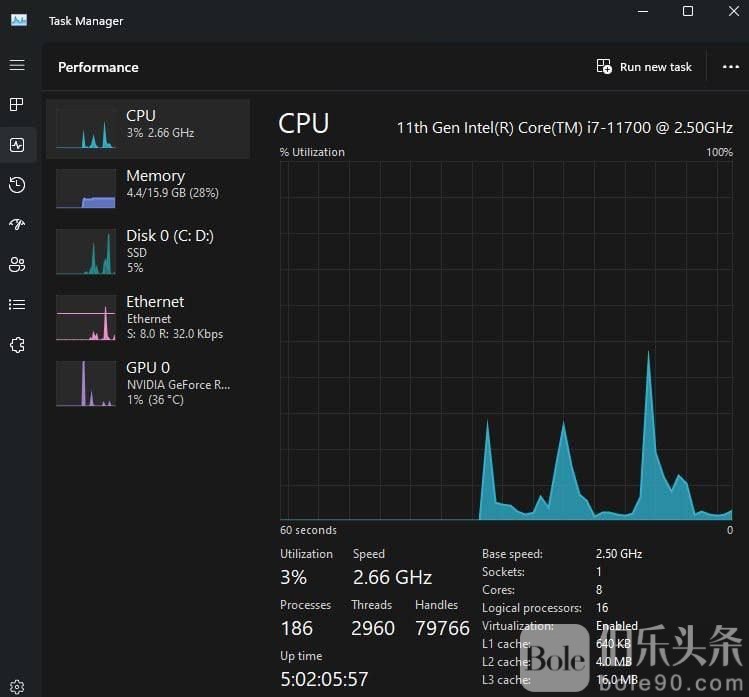Click the Logical processors value 16
The image size is (749, 697).
coord(602,608)
